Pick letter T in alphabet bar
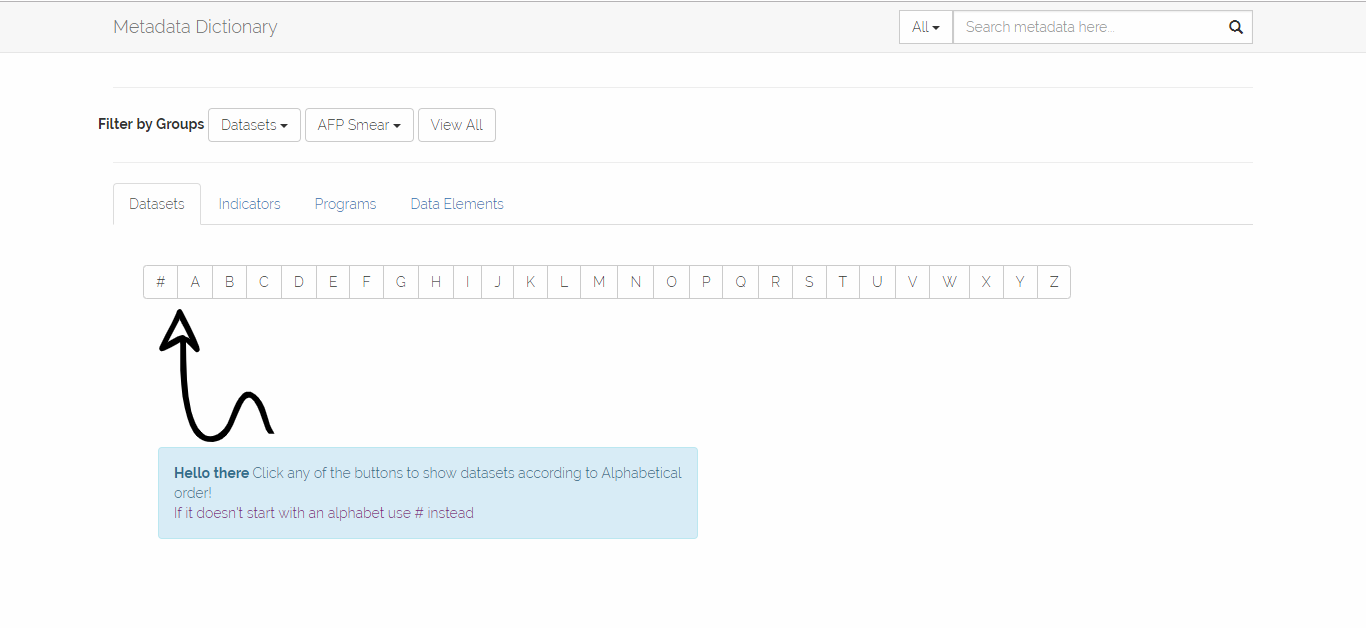The height and width of the screenshot is (628, 1366). pos(843,282)
